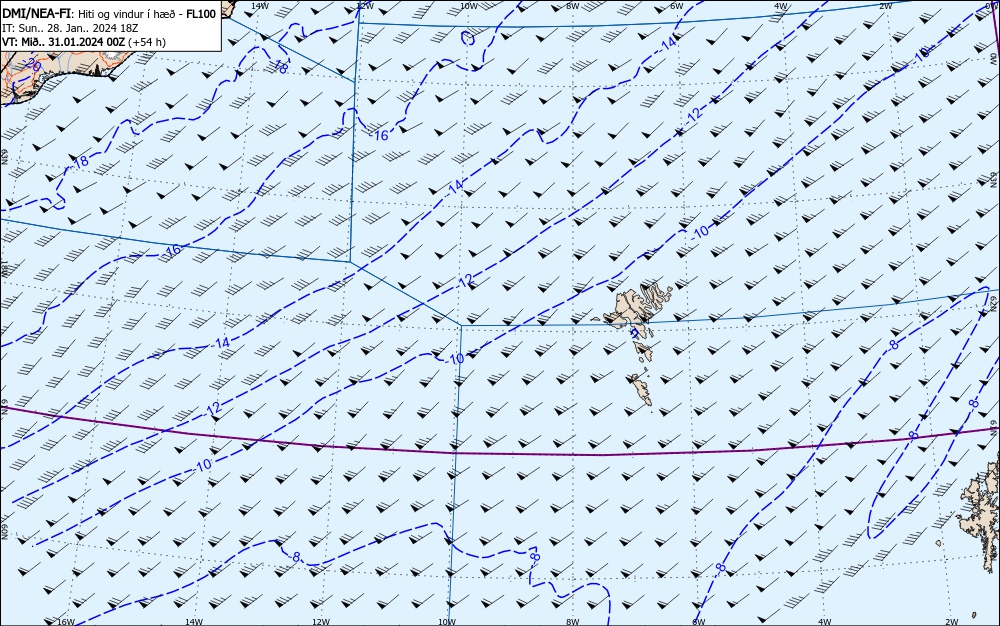Click the -16 label beside the 12W boundary line
This screenshot has height=626, width=1000.
pyautogui.click(x=379, y=135)
